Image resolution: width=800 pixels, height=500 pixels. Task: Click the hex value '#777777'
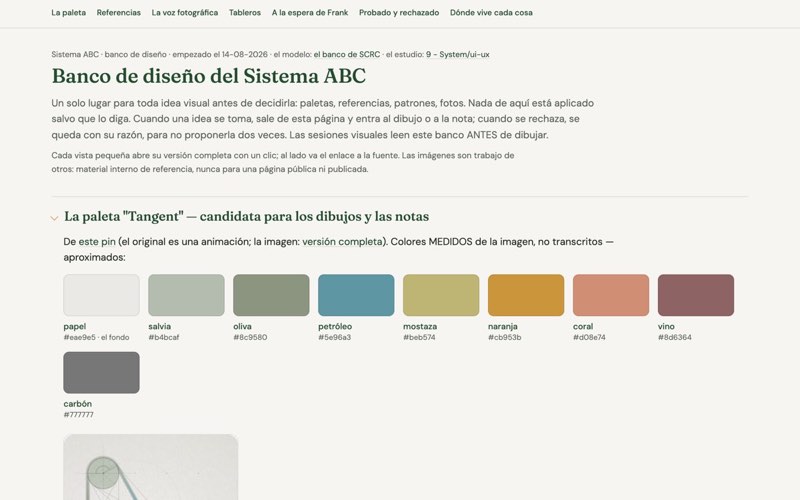(x=79, y=415)
